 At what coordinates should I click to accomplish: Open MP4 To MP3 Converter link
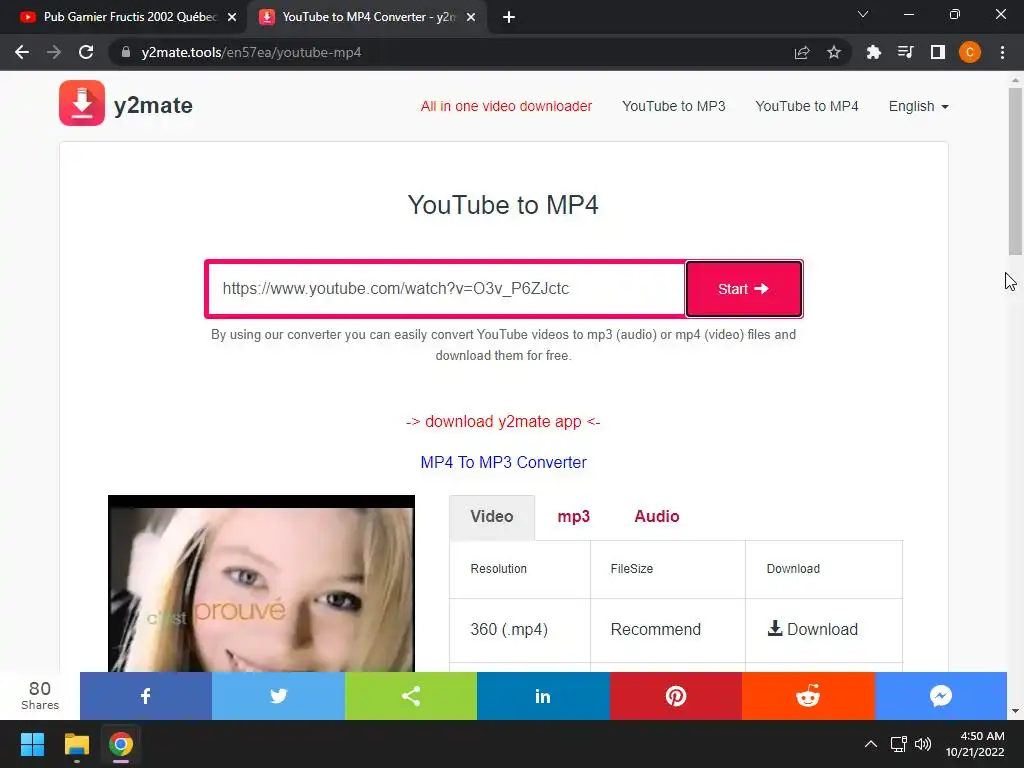click(504, 462)
